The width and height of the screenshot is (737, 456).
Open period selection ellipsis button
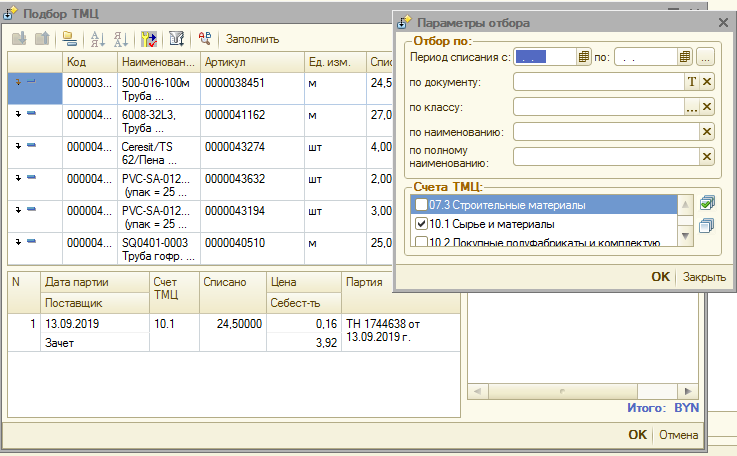pyautogui.click(x=706, y=57)
